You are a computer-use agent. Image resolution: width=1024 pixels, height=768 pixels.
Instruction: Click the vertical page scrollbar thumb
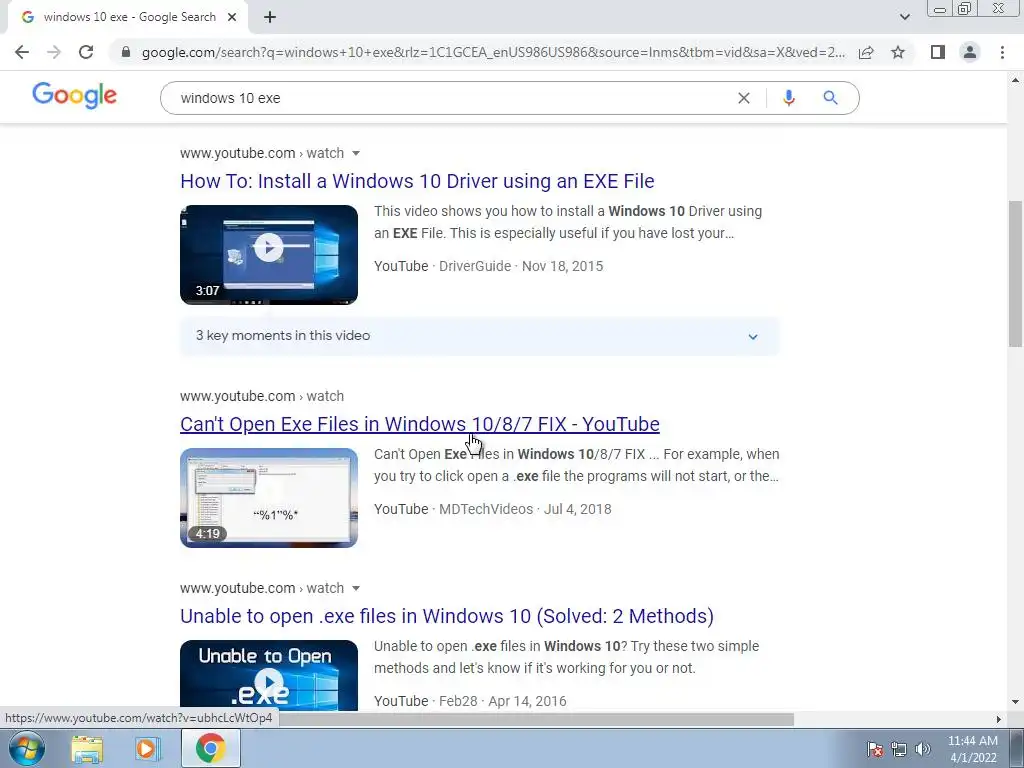[1016, 274]
